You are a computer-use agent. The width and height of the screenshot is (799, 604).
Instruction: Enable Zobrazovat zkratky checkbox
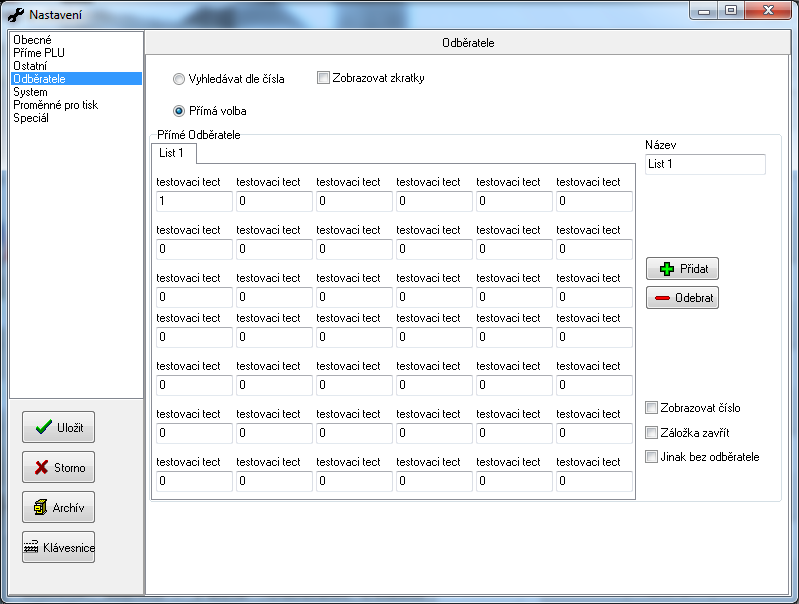[323, 78]
